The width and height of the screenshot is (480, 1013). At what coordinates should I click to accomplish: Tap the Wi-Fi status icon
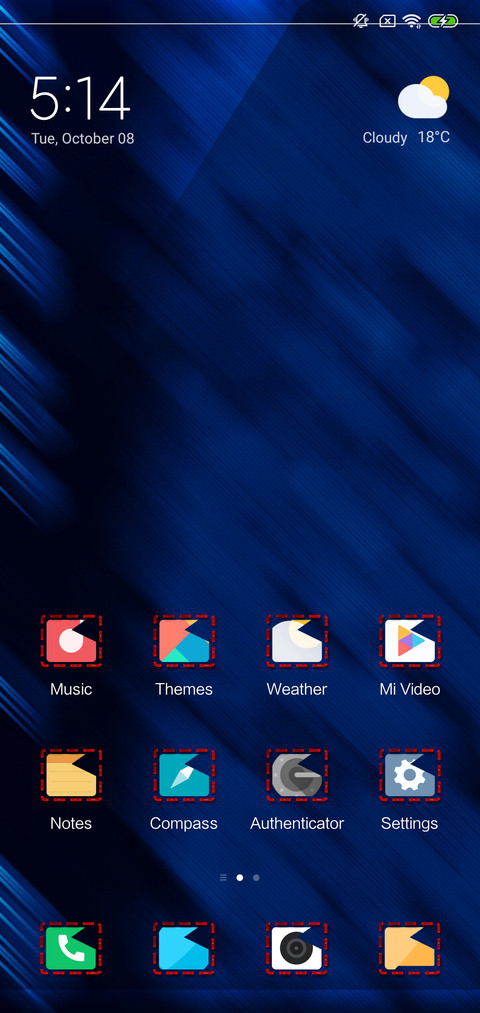click(x=412, y=21)
